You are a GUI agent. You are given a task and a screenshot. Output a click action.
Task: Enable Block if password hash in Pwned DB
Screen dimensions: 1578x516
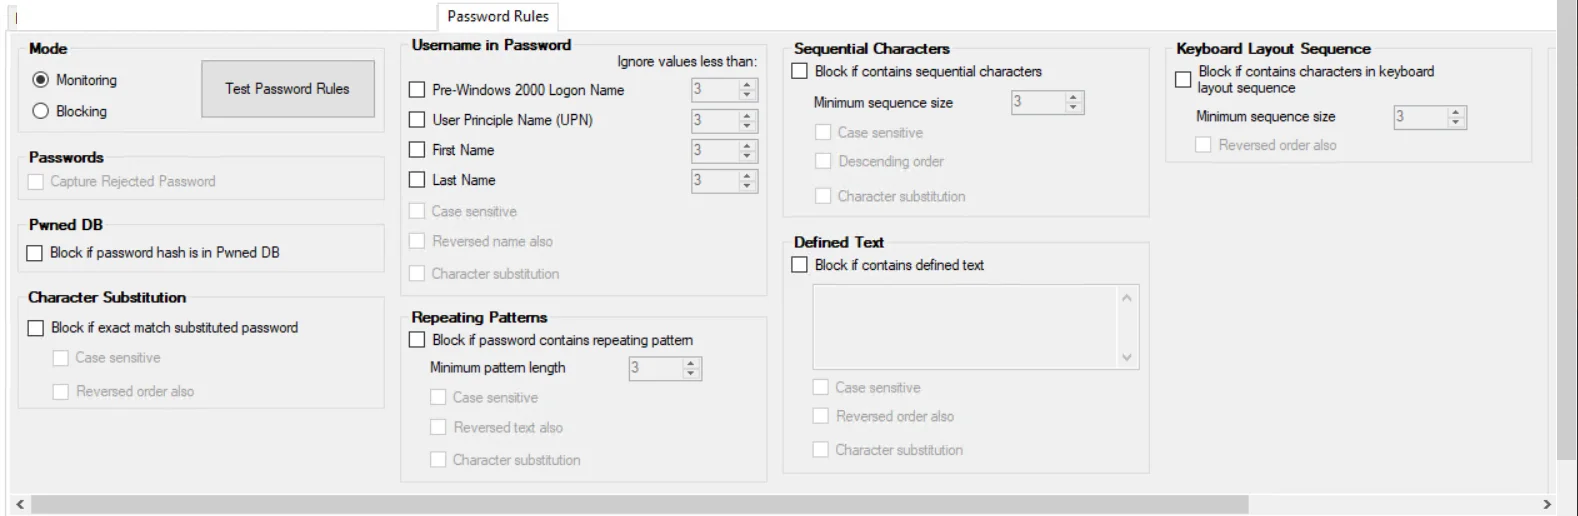(x=35, y=253)
